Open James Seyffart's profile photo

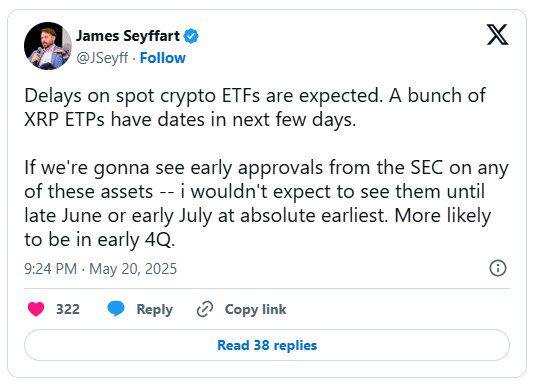[48, 46]
